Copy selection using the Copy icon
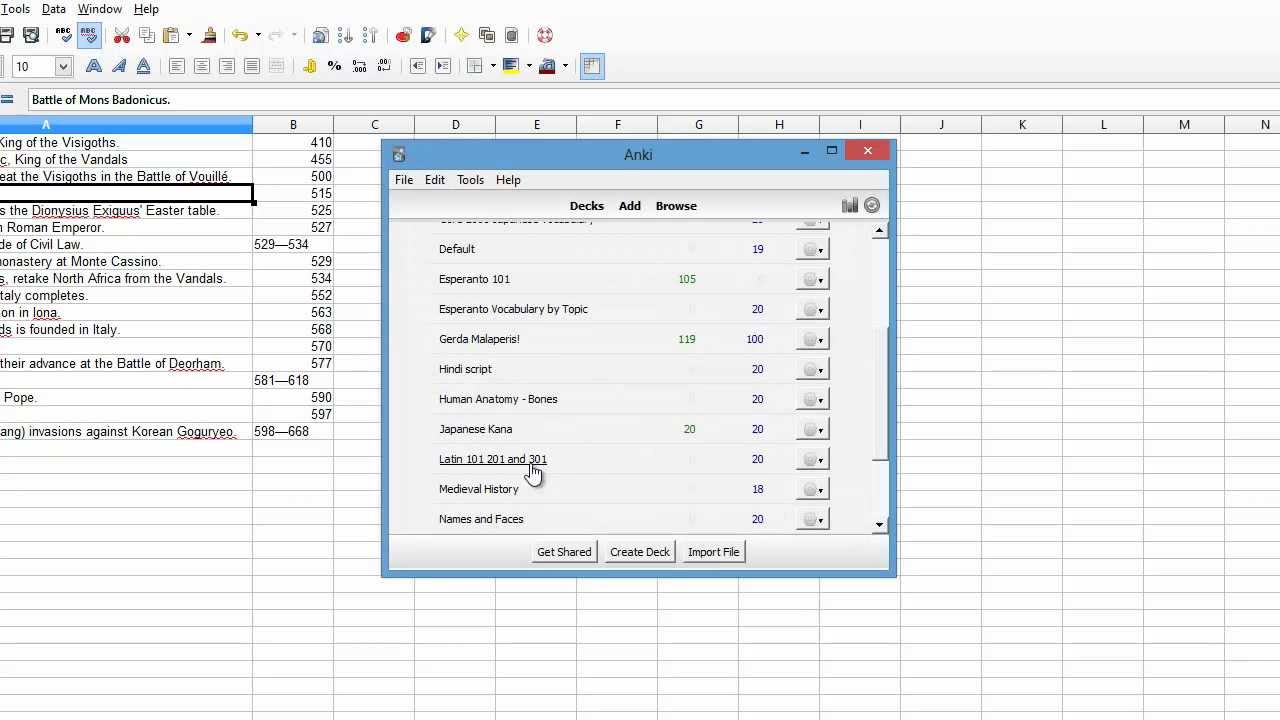The width and height of the screenshot is (1280, 720). point(146,35)
